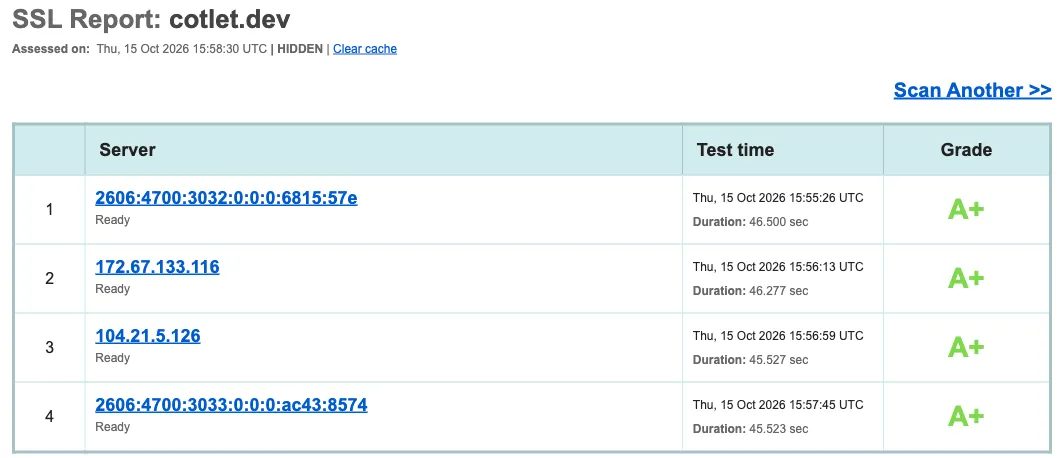
Task: Select test time 15:55:26 UTC
Action: pos(778,198)
